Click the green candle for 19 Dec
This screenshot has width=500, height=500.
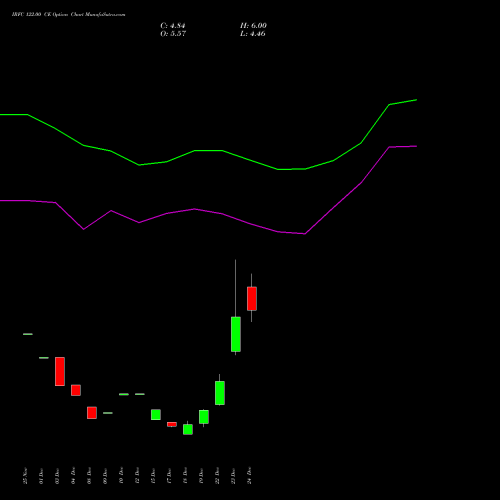point(204,417)
